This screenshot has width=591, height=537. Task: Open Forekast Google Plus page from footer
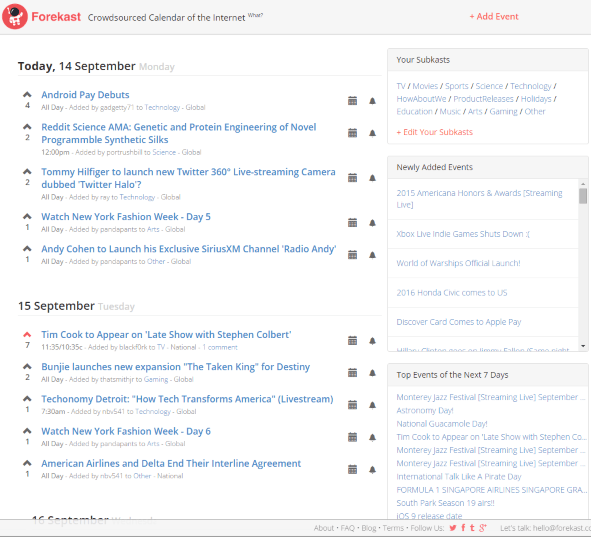[x=483, y=528]
